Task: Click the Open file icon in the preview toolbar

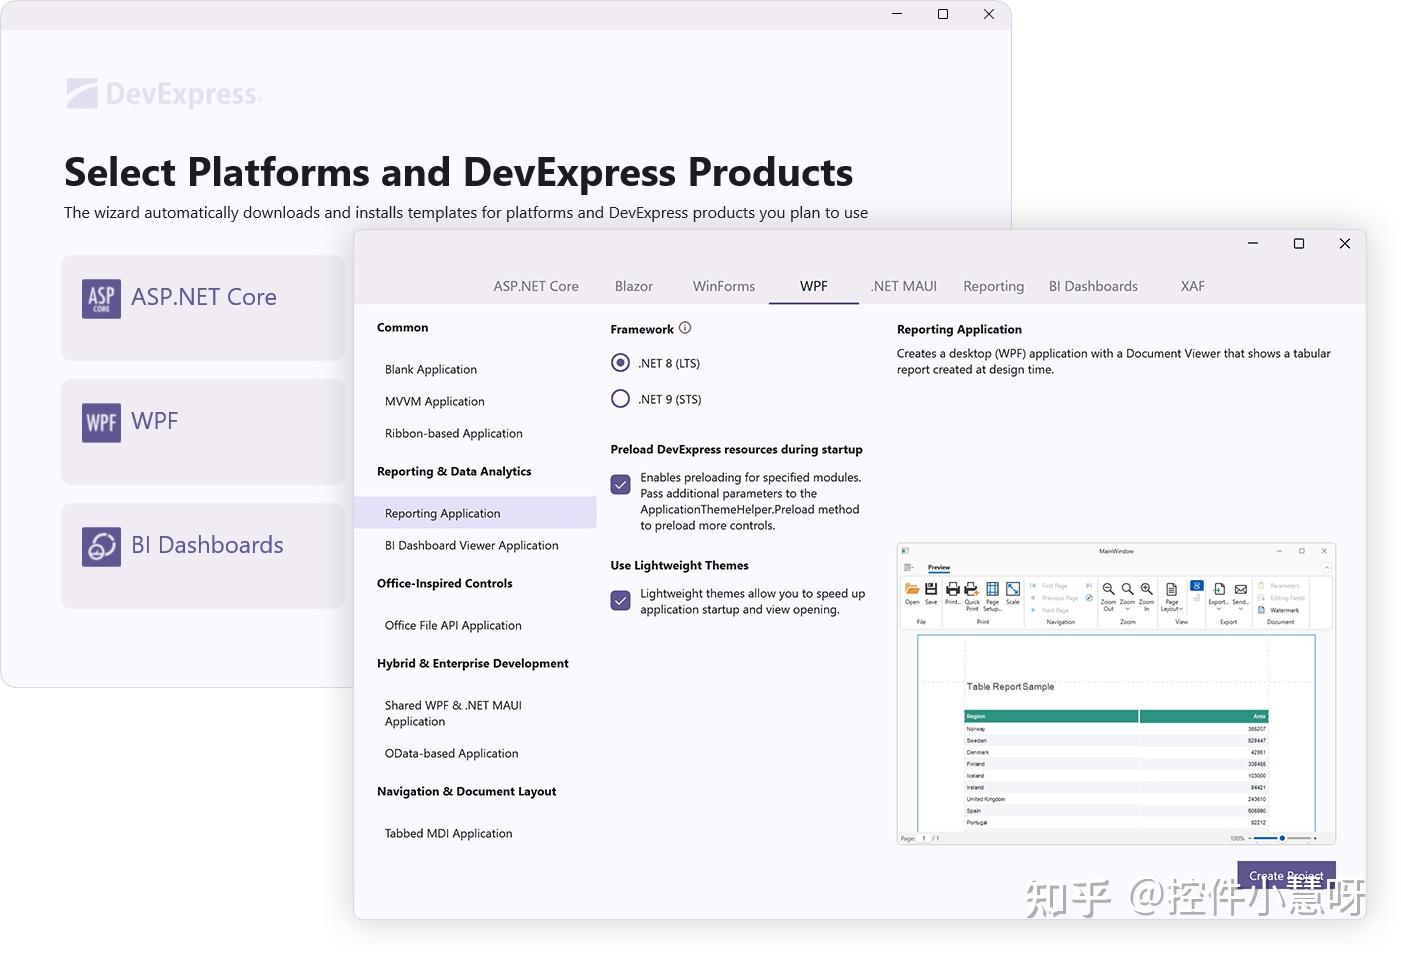Action: [911, 589]
